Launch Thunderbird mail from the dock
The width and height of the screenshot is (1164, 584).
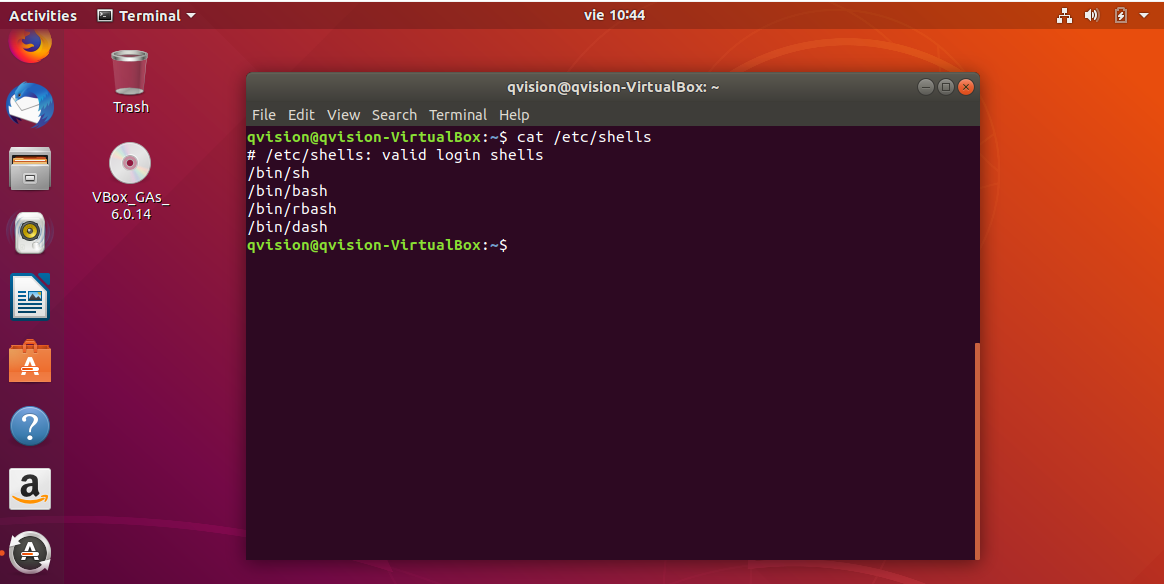[x=30, y=104]
